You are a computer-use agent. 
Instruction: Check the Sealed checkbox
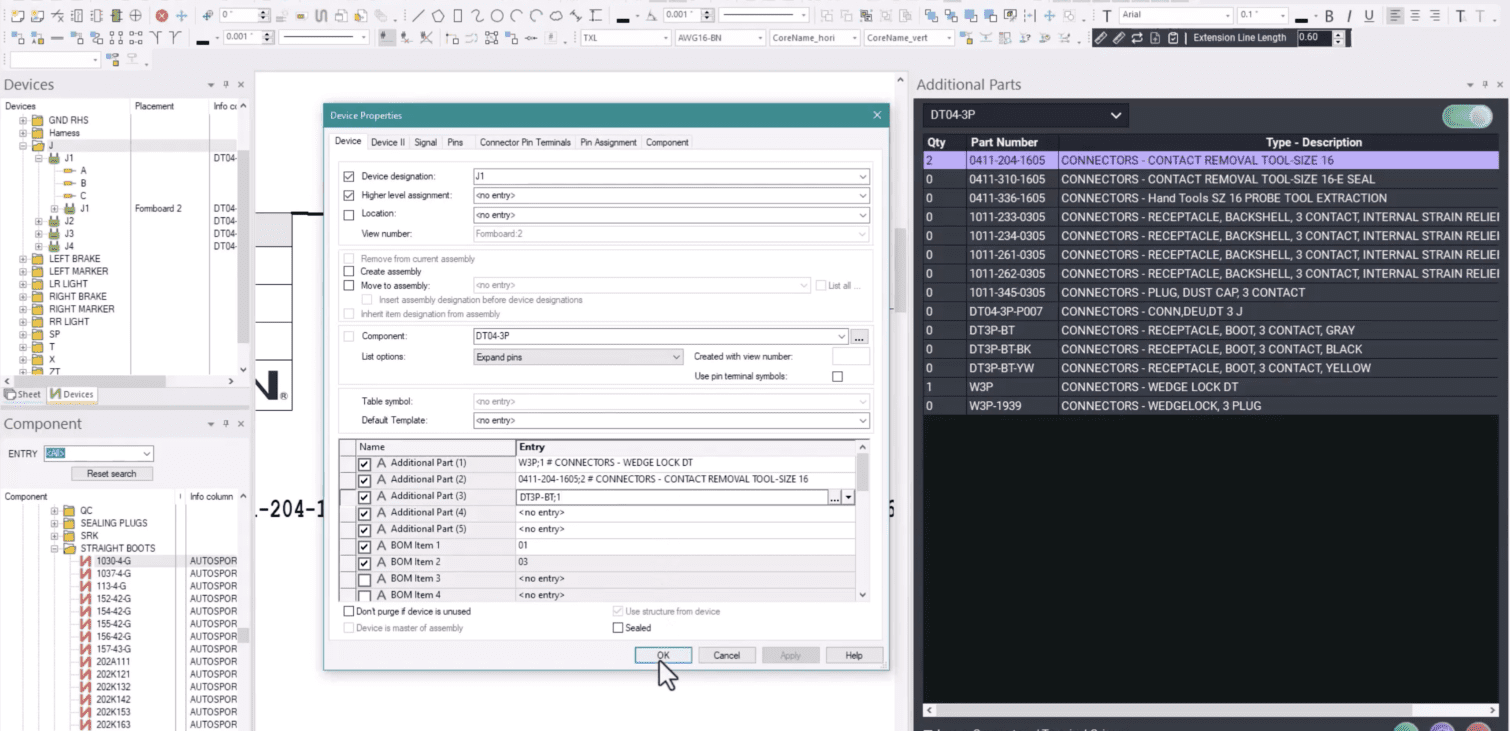618,628
